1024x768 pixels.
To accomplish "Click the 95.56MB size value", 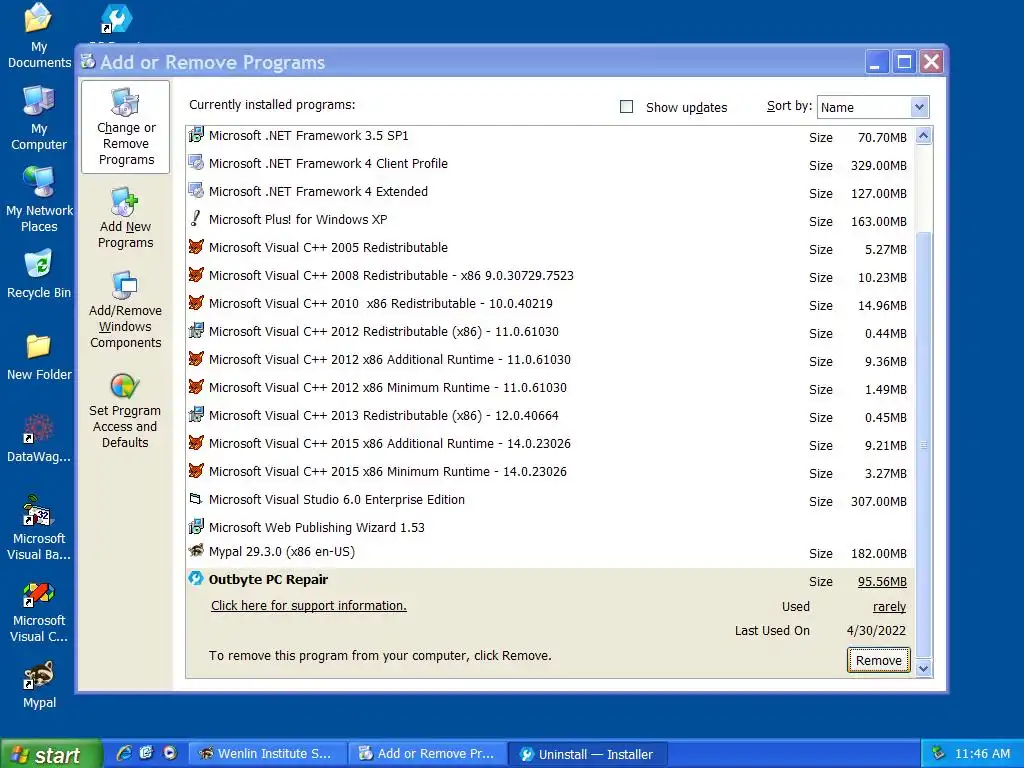I will 882,582.
